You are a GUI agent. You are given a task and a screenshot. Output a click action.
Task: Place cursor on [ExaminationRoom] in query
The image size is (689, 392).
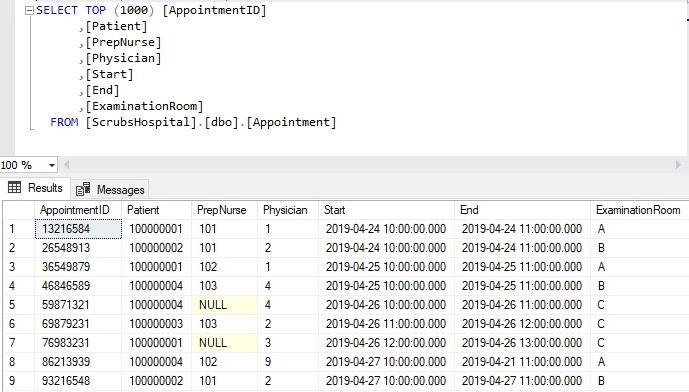[x=144, y=106]
